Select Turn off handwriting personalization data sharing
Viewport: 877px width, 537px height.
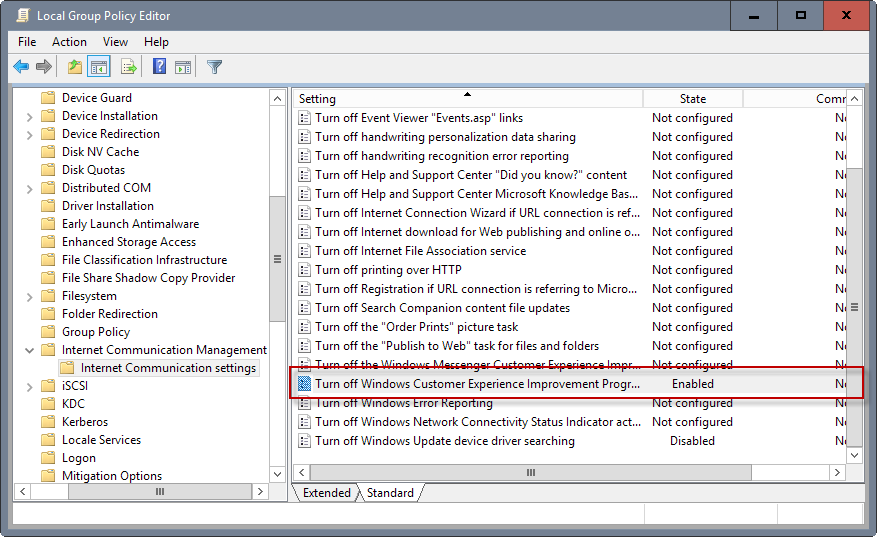pos(445,137)
